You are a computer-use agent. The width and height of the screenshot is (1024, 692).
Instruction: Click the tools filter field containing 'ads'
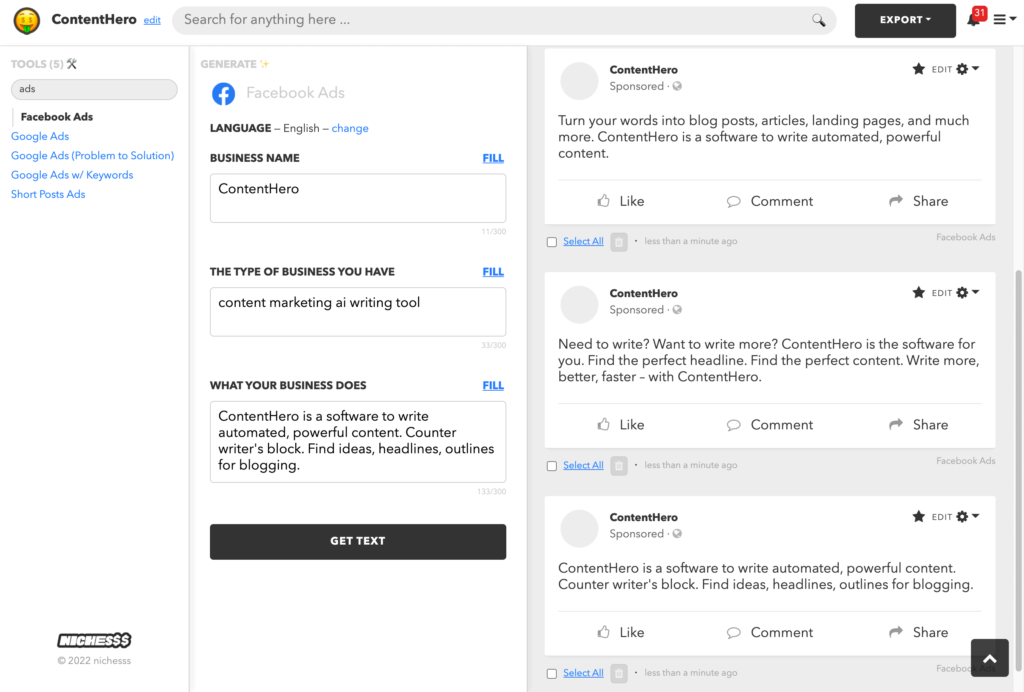(x=94, y=89)
